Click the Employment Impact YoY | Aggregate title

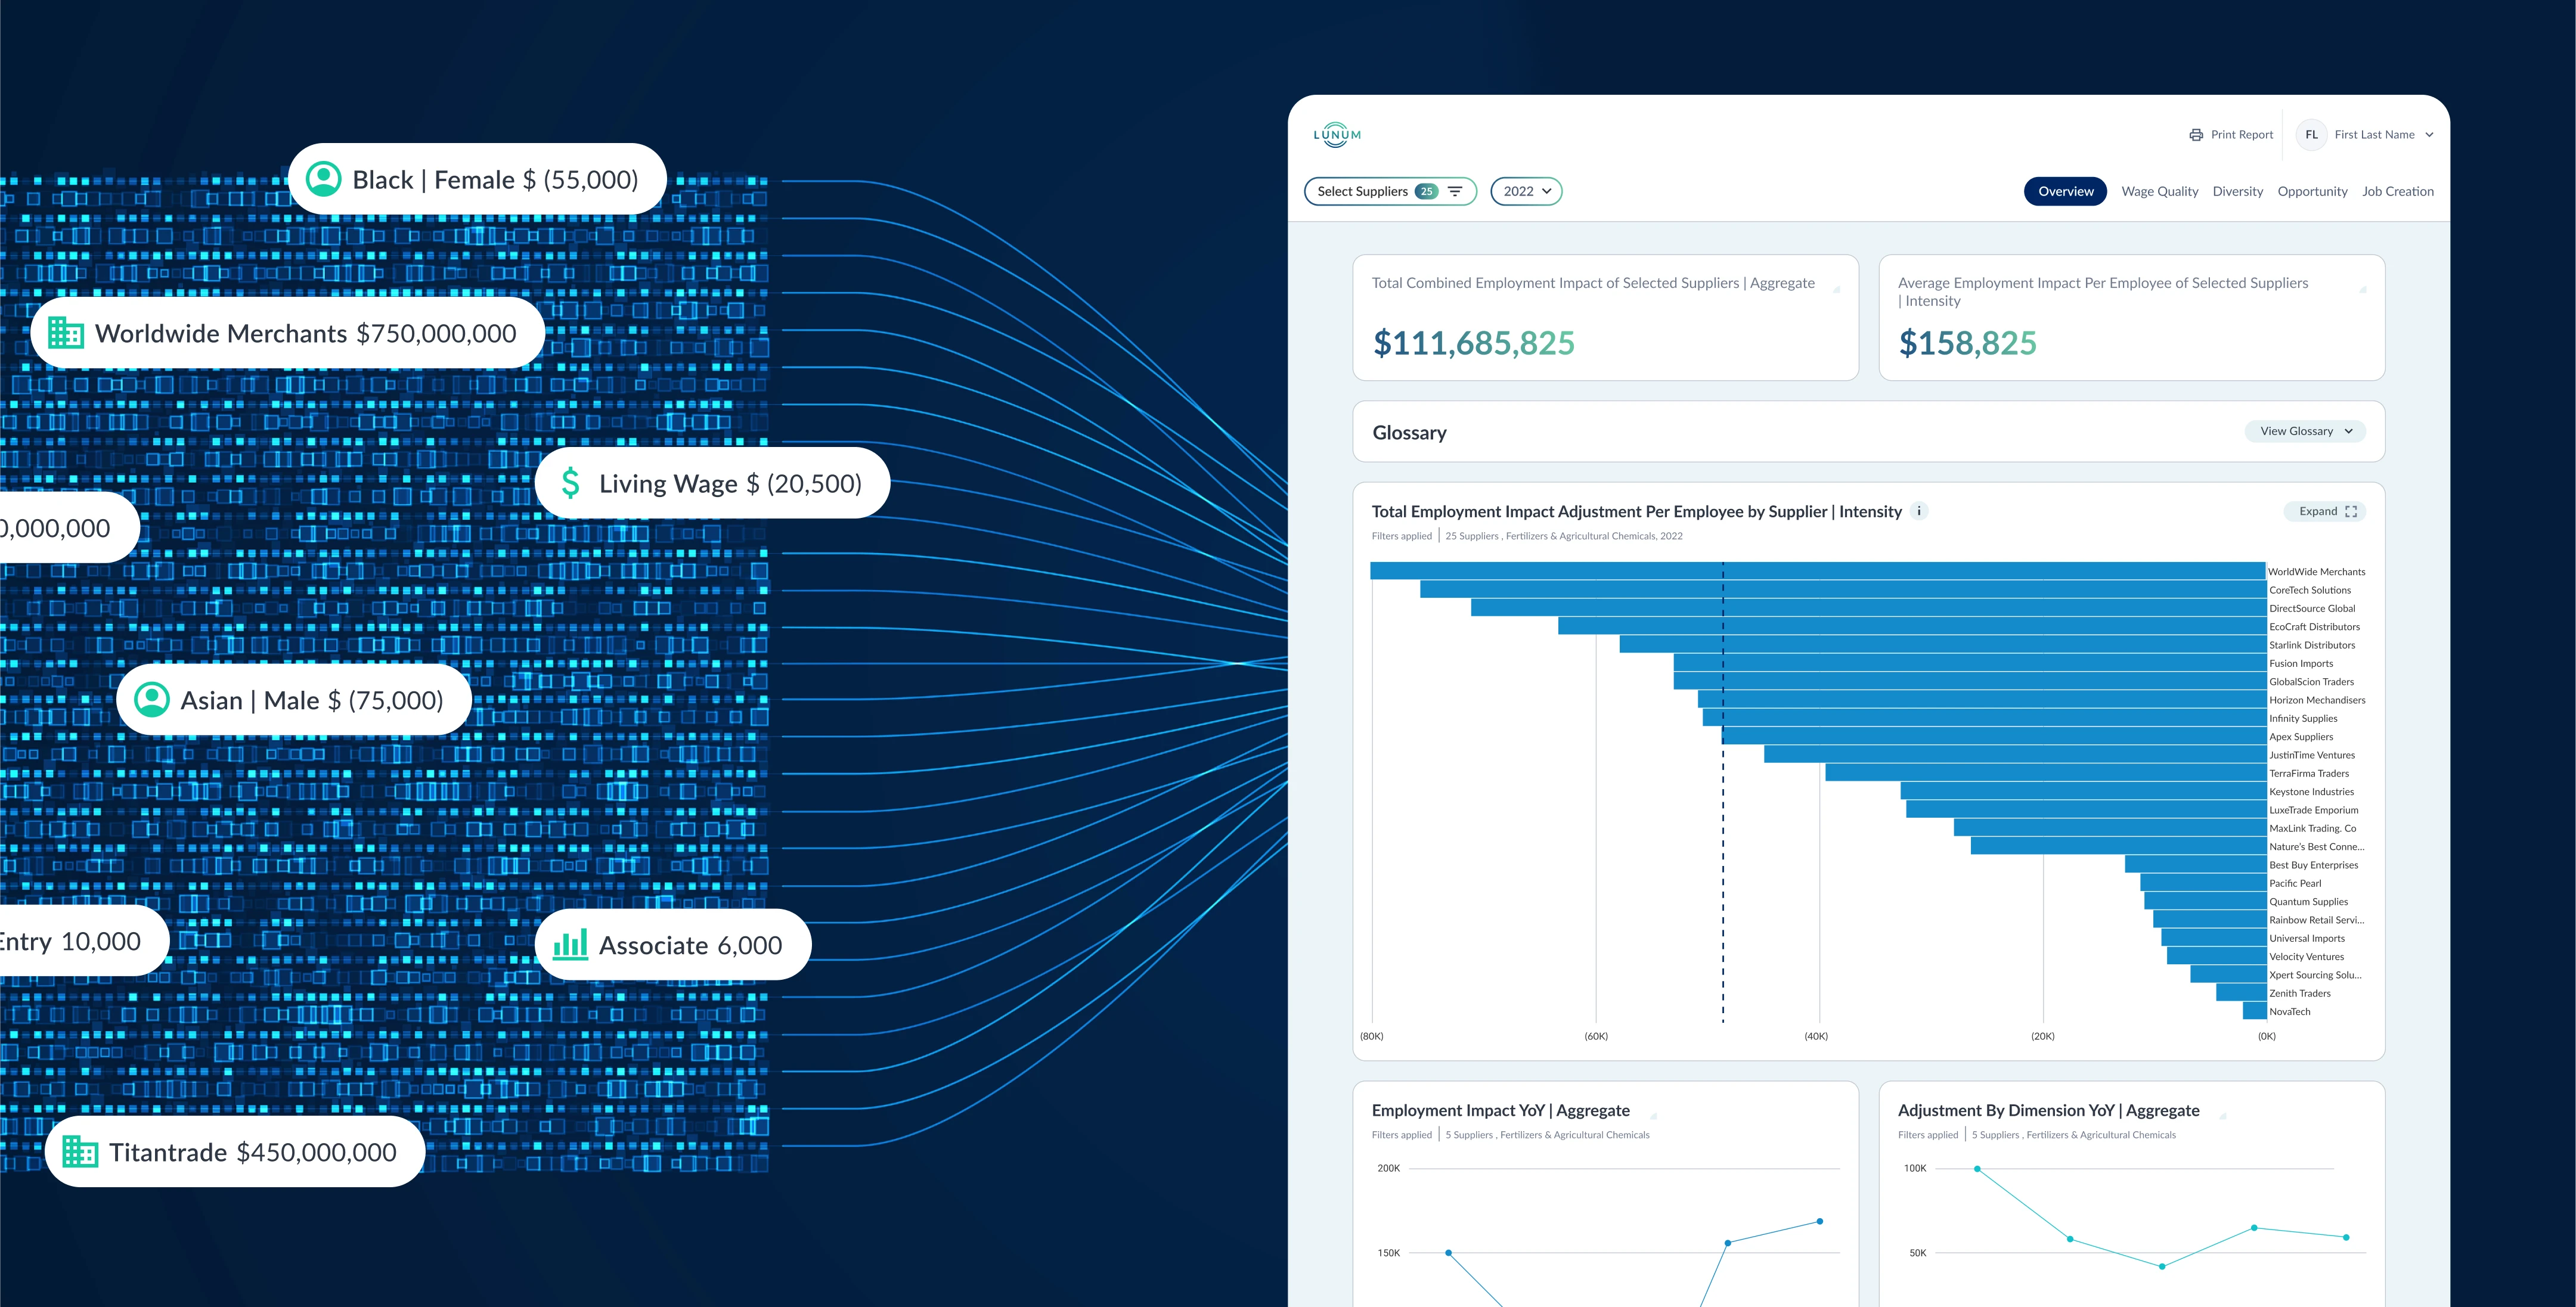[x=1500, y=1110]
